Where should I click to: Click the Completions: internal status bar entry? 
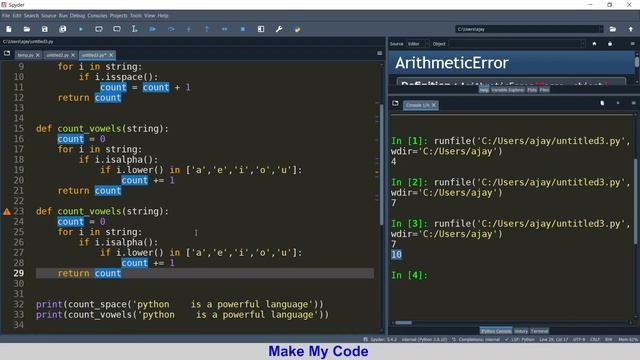pos(476,339)
